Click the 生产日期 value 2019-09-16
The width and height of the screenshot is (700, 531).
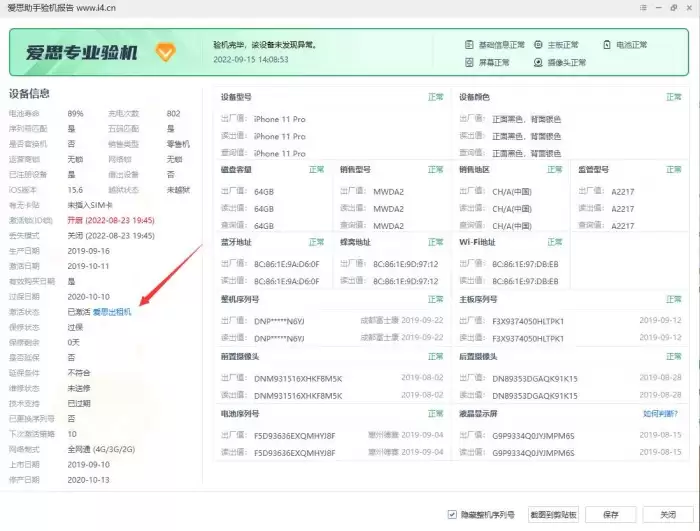88,251
